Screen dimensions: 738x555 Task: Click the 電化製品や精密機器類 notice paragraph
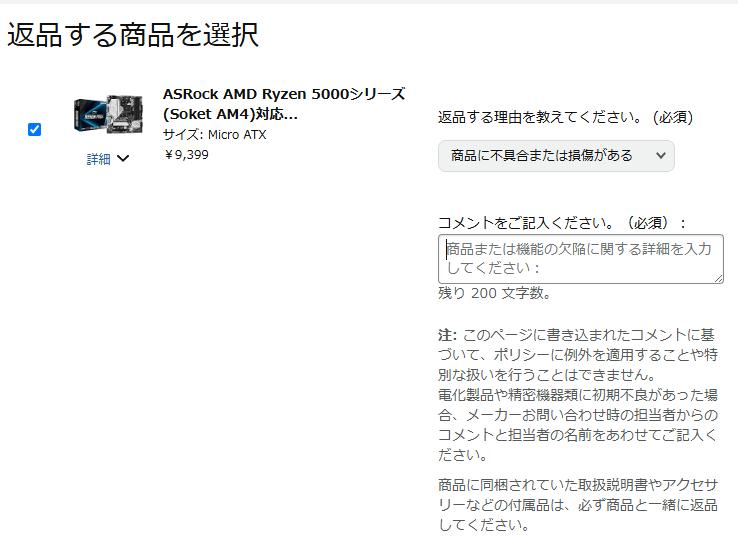coord(578,425)
